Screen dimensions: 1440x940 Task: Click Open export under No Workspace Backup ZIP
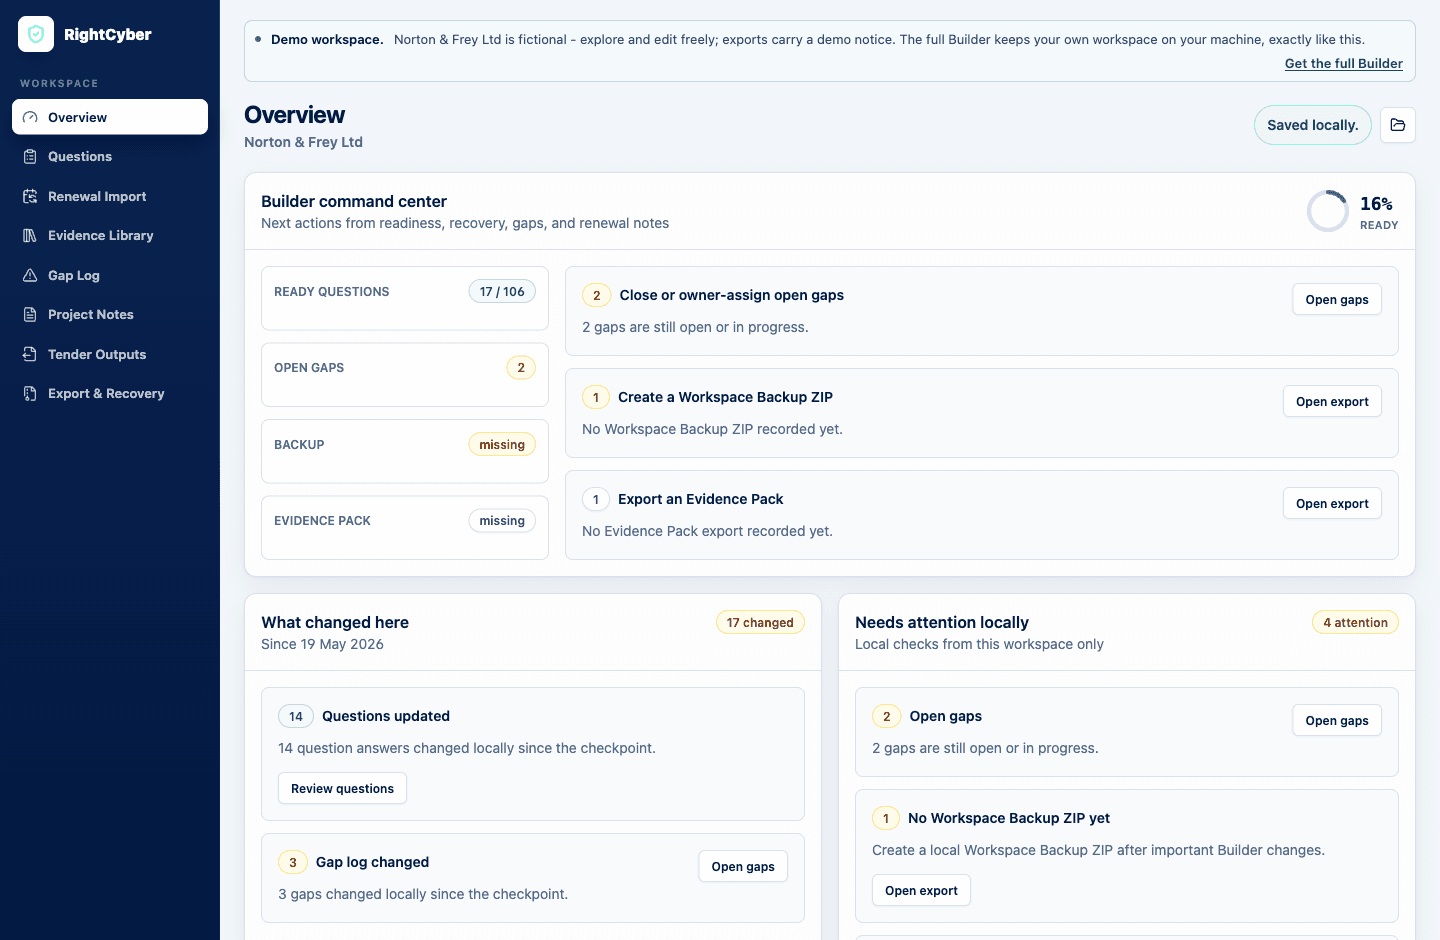click(921, 891)
